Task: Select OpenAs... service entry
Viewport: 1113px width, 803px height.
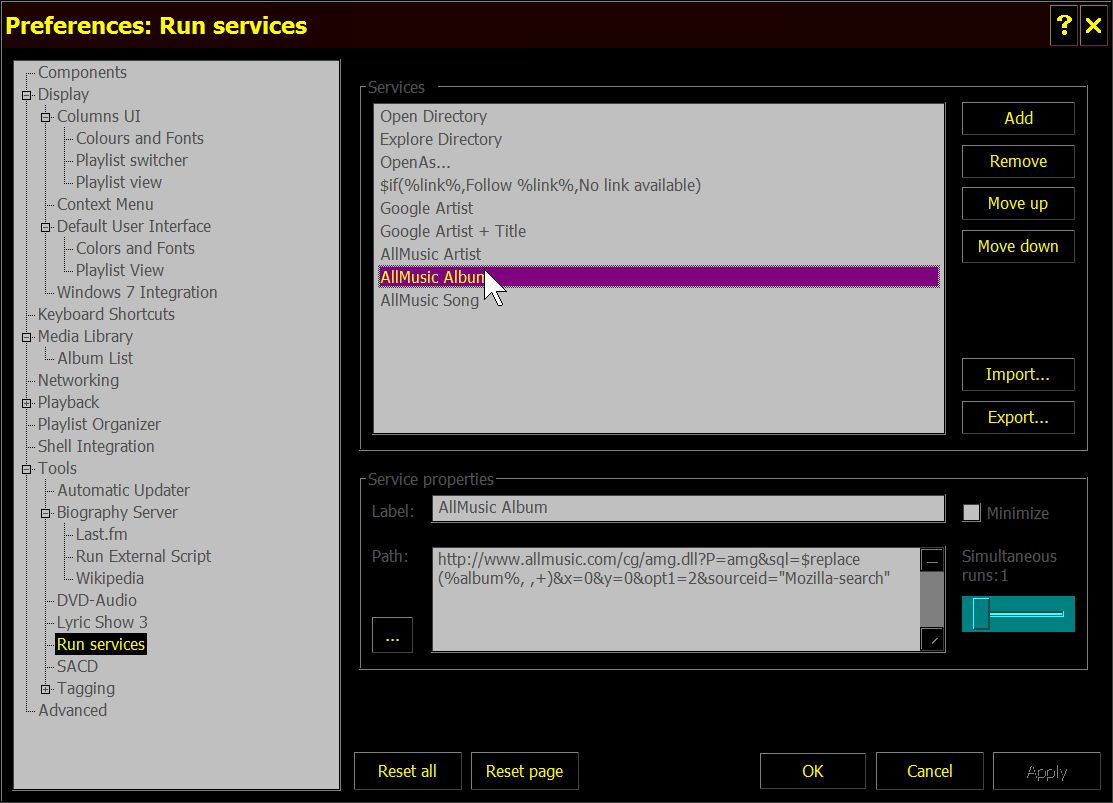Action: 659,163
